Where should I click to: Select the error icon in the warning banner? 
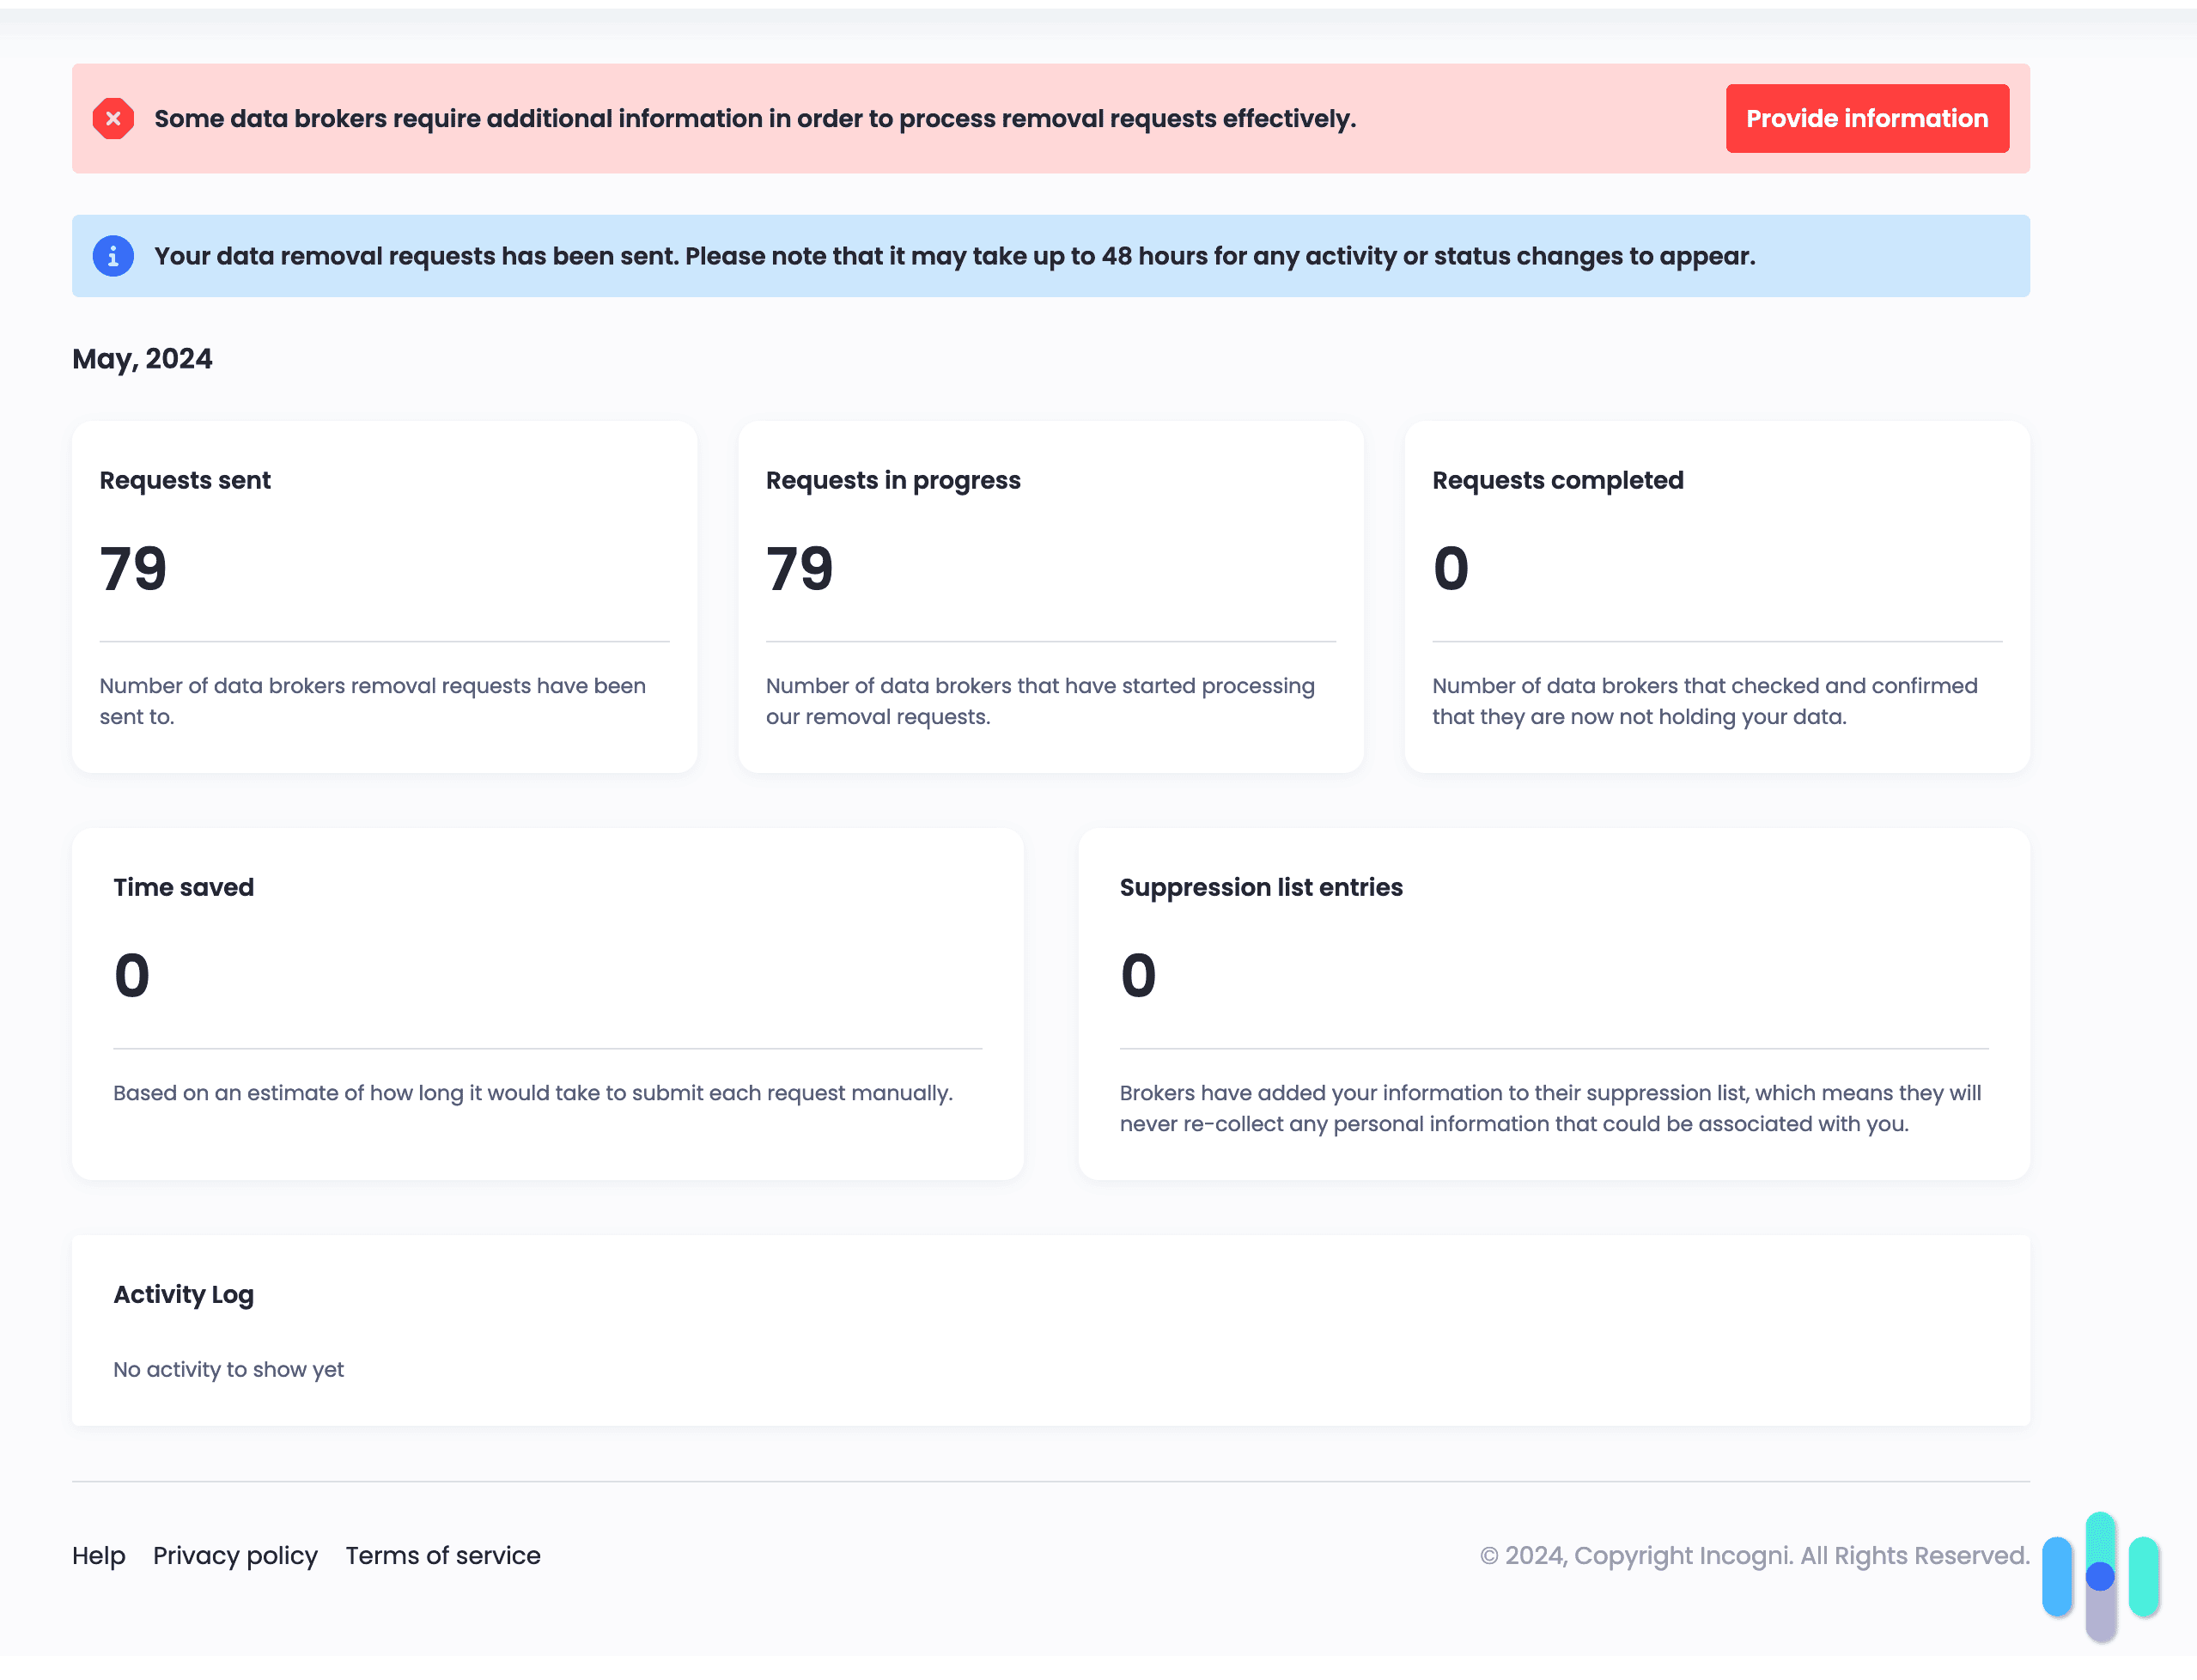(113, 118)
